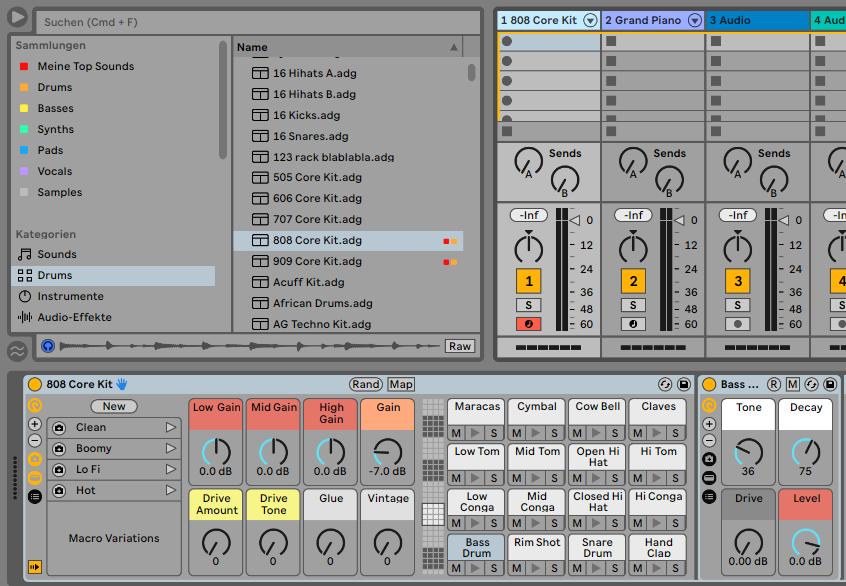Viewport: 846px width, 586px height.
Task: Click the save preset icon on Bass Drum device
Action: 831,385
